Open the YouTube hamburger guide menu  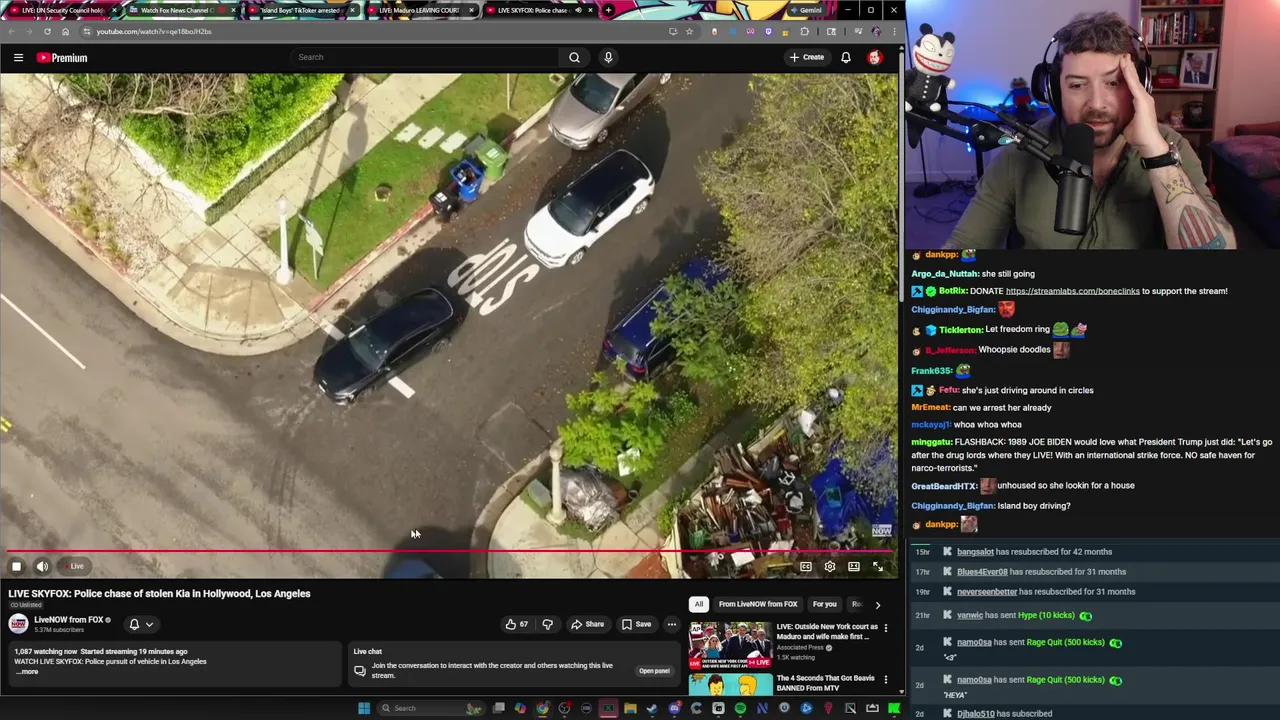click(18, 58)
